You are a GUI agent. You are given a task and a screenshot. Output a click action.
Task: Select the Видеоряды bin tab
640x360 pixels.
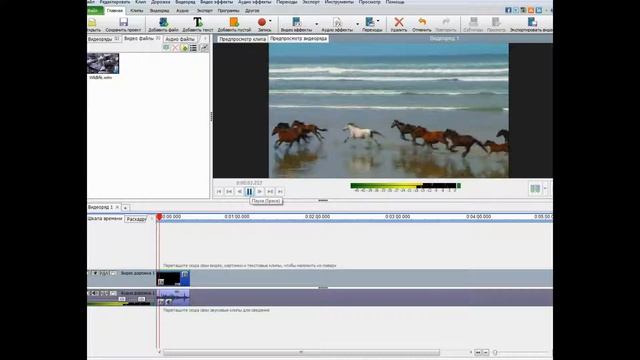tap(103, 39)
